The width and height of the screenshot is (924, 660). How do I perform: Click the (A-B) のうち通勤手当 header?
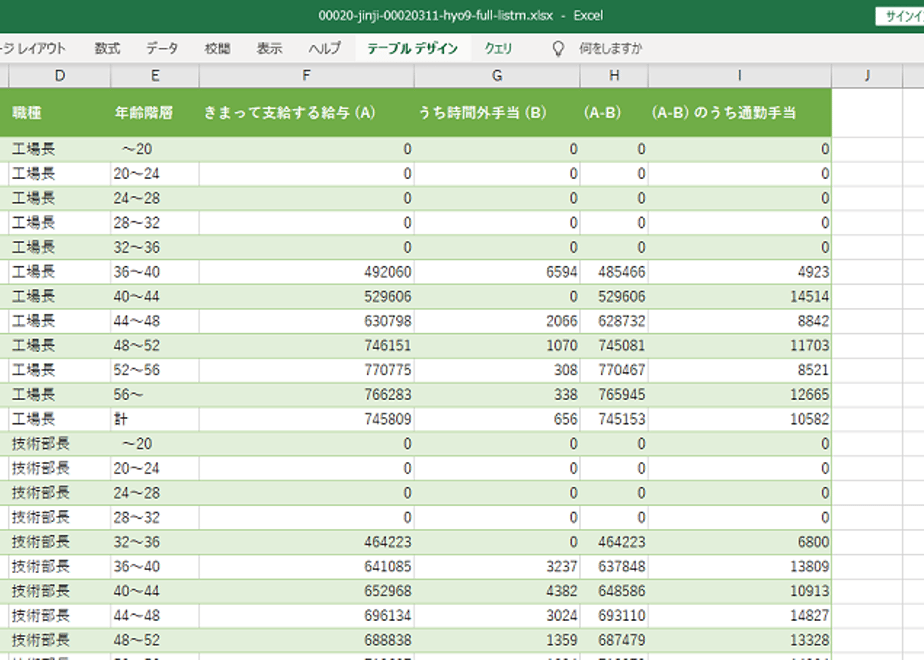click(x=740, y=113)
